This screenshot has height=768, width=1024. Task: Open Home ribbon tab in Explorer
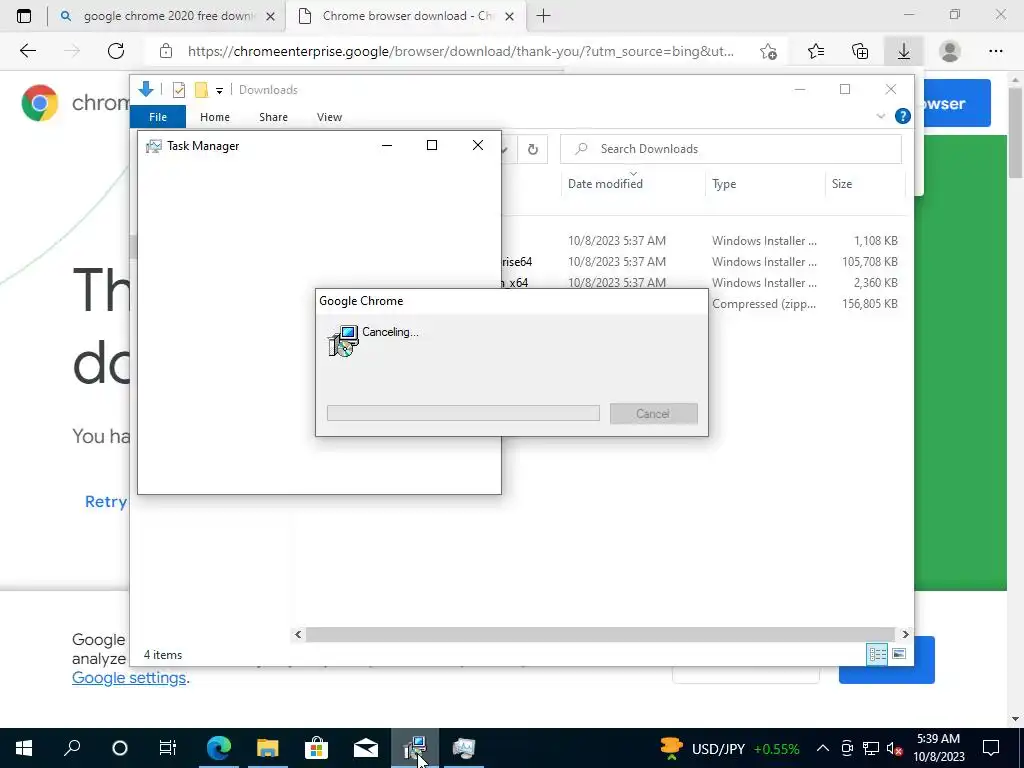pyautogui.click(x=215, y=117)
